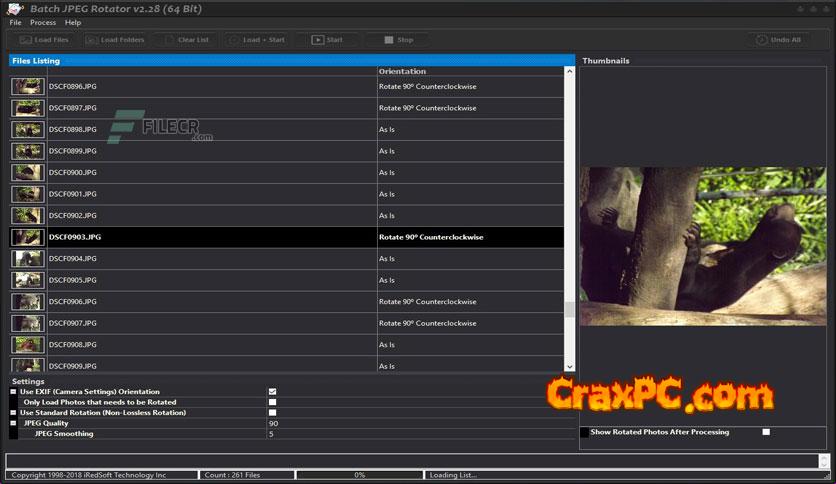This screenshot has height=484, width=836.
Task: Collapse the JPEG Quality settings group
Action: (13, 423)
